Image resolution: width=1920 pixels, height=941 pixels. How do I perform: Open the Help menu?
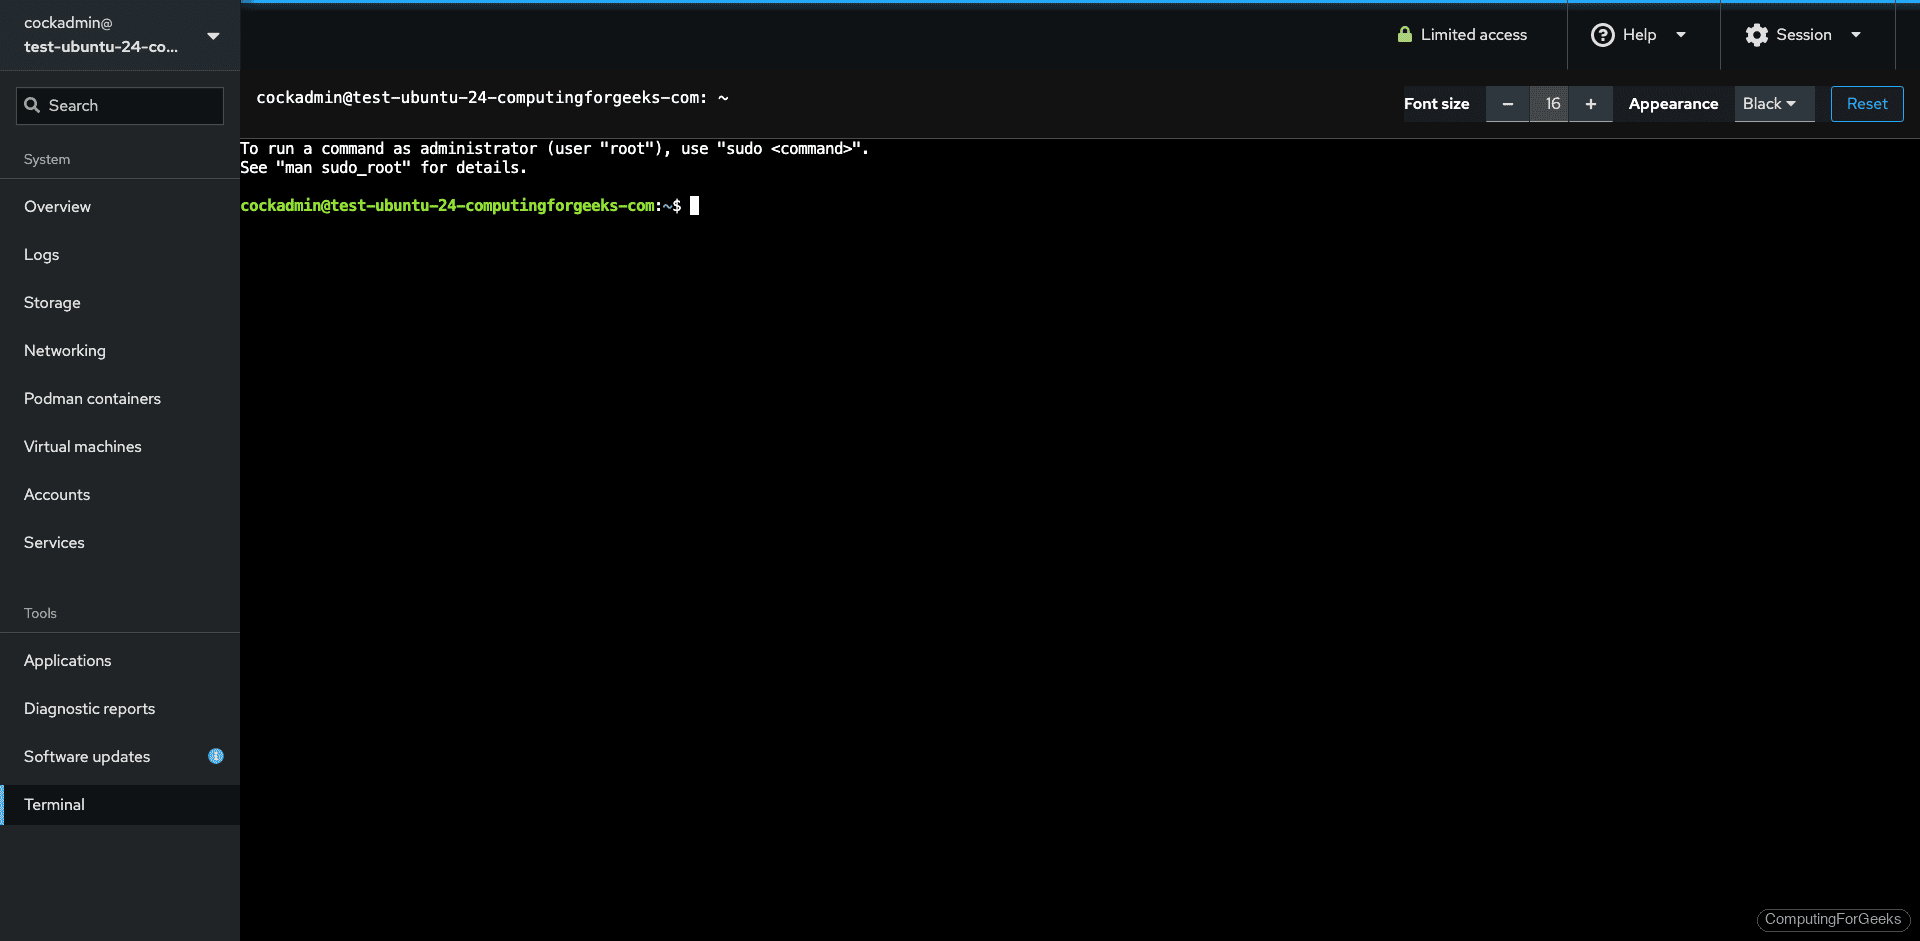[1640, 34]
